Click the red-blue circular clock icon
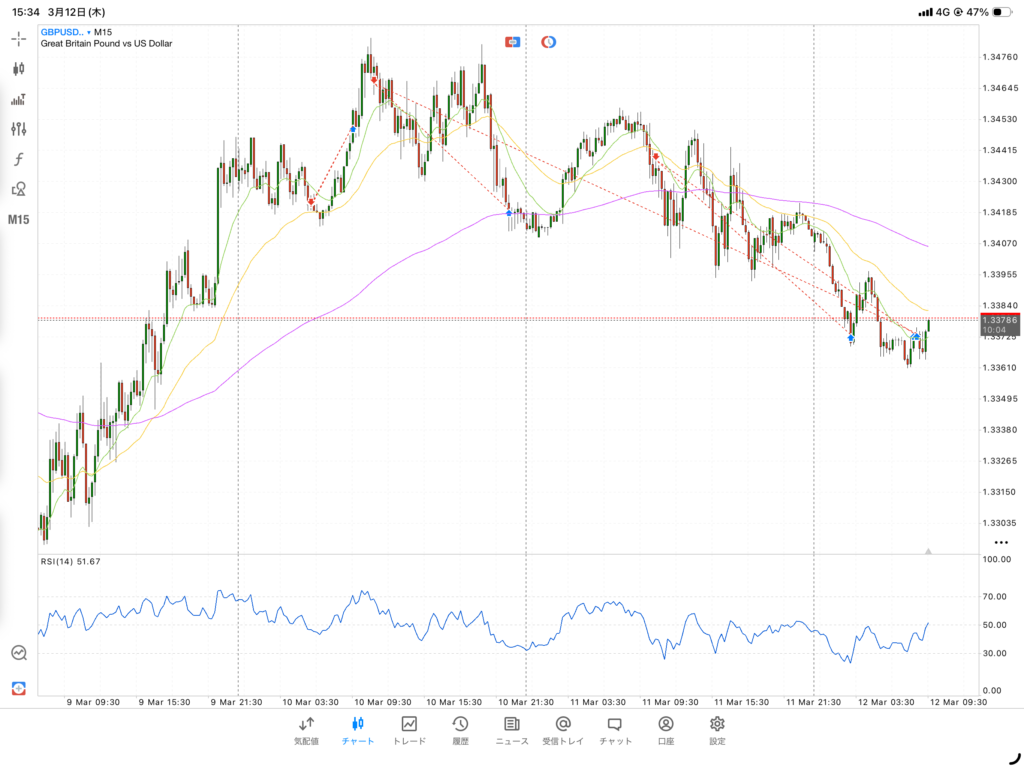Image resolution: width=1024 pixels, height=768 pixels. (x=548, y=42)
